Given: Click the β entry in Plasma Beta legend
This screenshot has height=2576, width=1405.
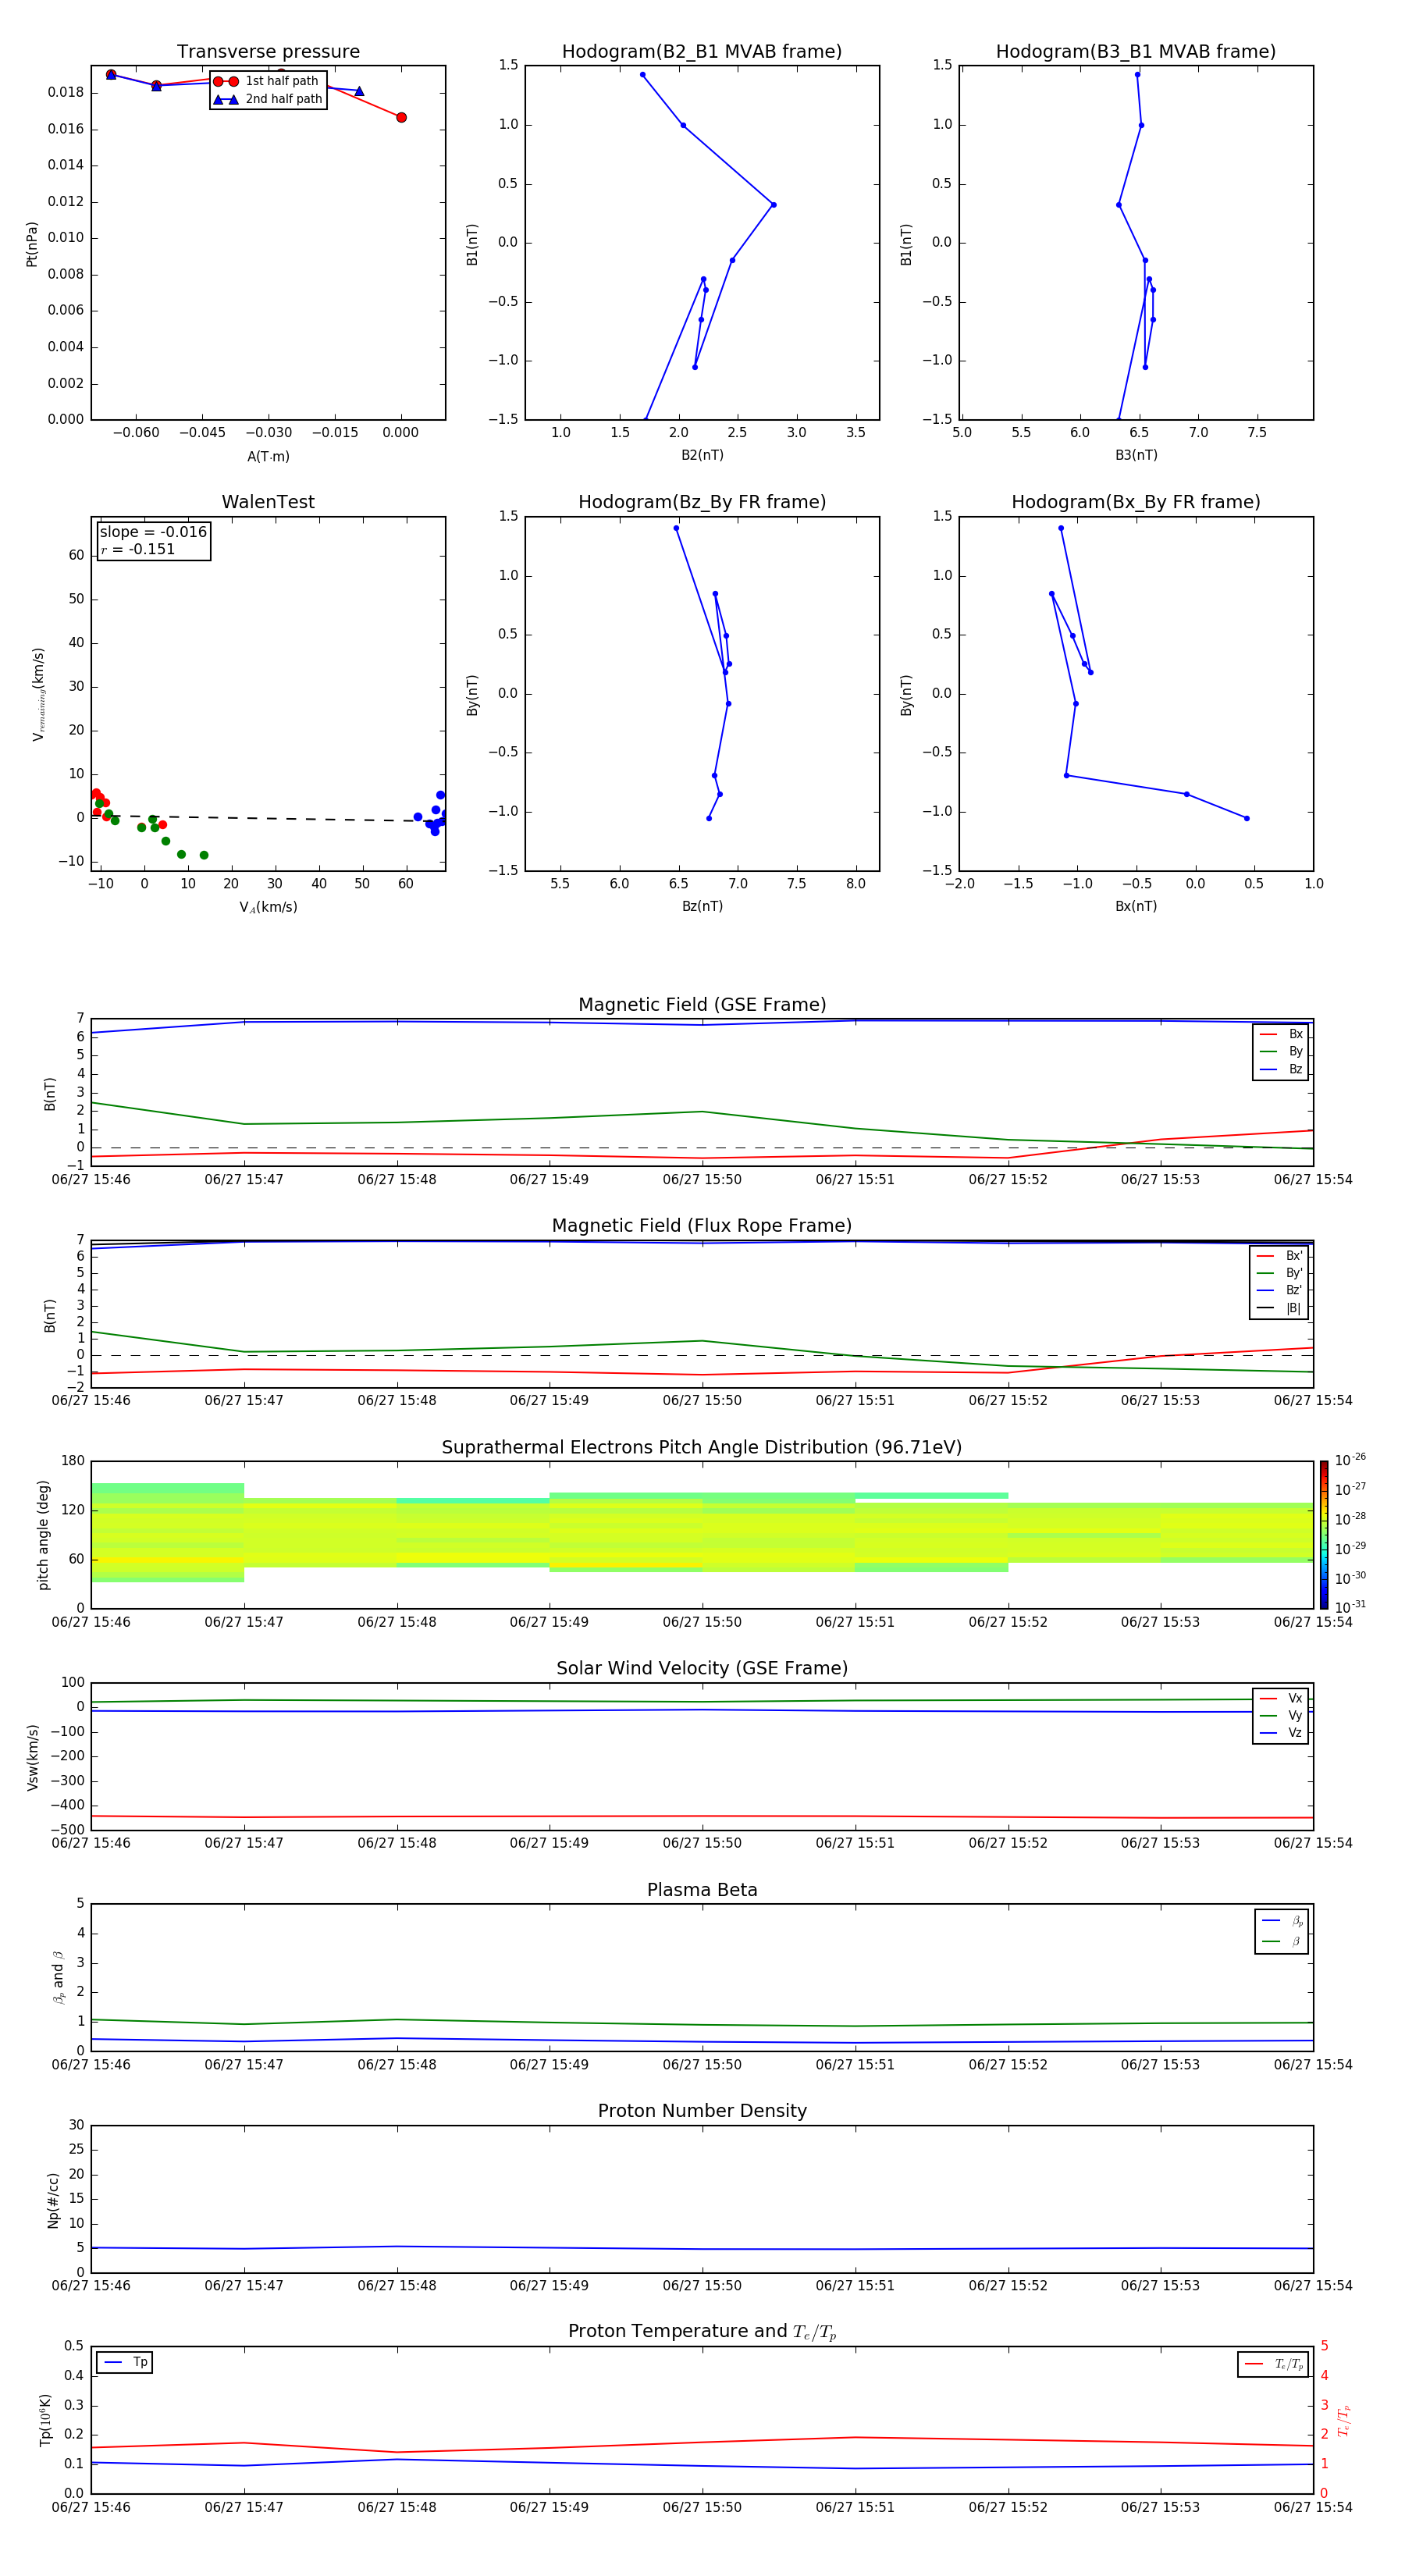Looking at the screenshot, I should click(1282, 1941).
